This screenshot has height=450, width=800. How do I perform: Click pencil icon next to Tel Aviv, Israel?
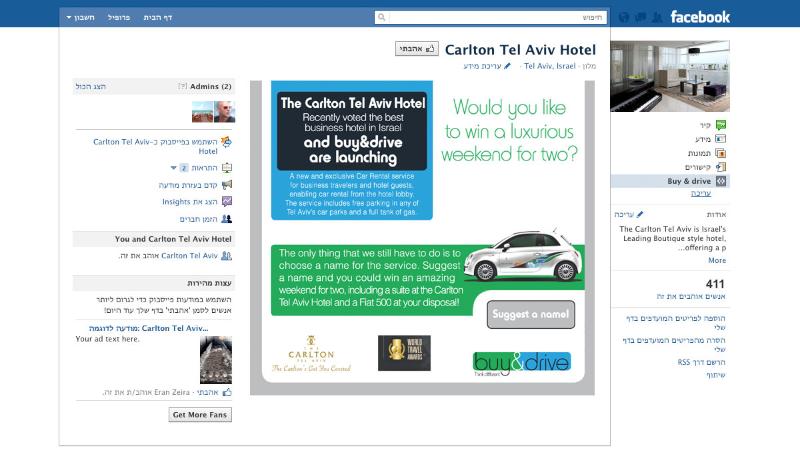[x=507, y=66]
